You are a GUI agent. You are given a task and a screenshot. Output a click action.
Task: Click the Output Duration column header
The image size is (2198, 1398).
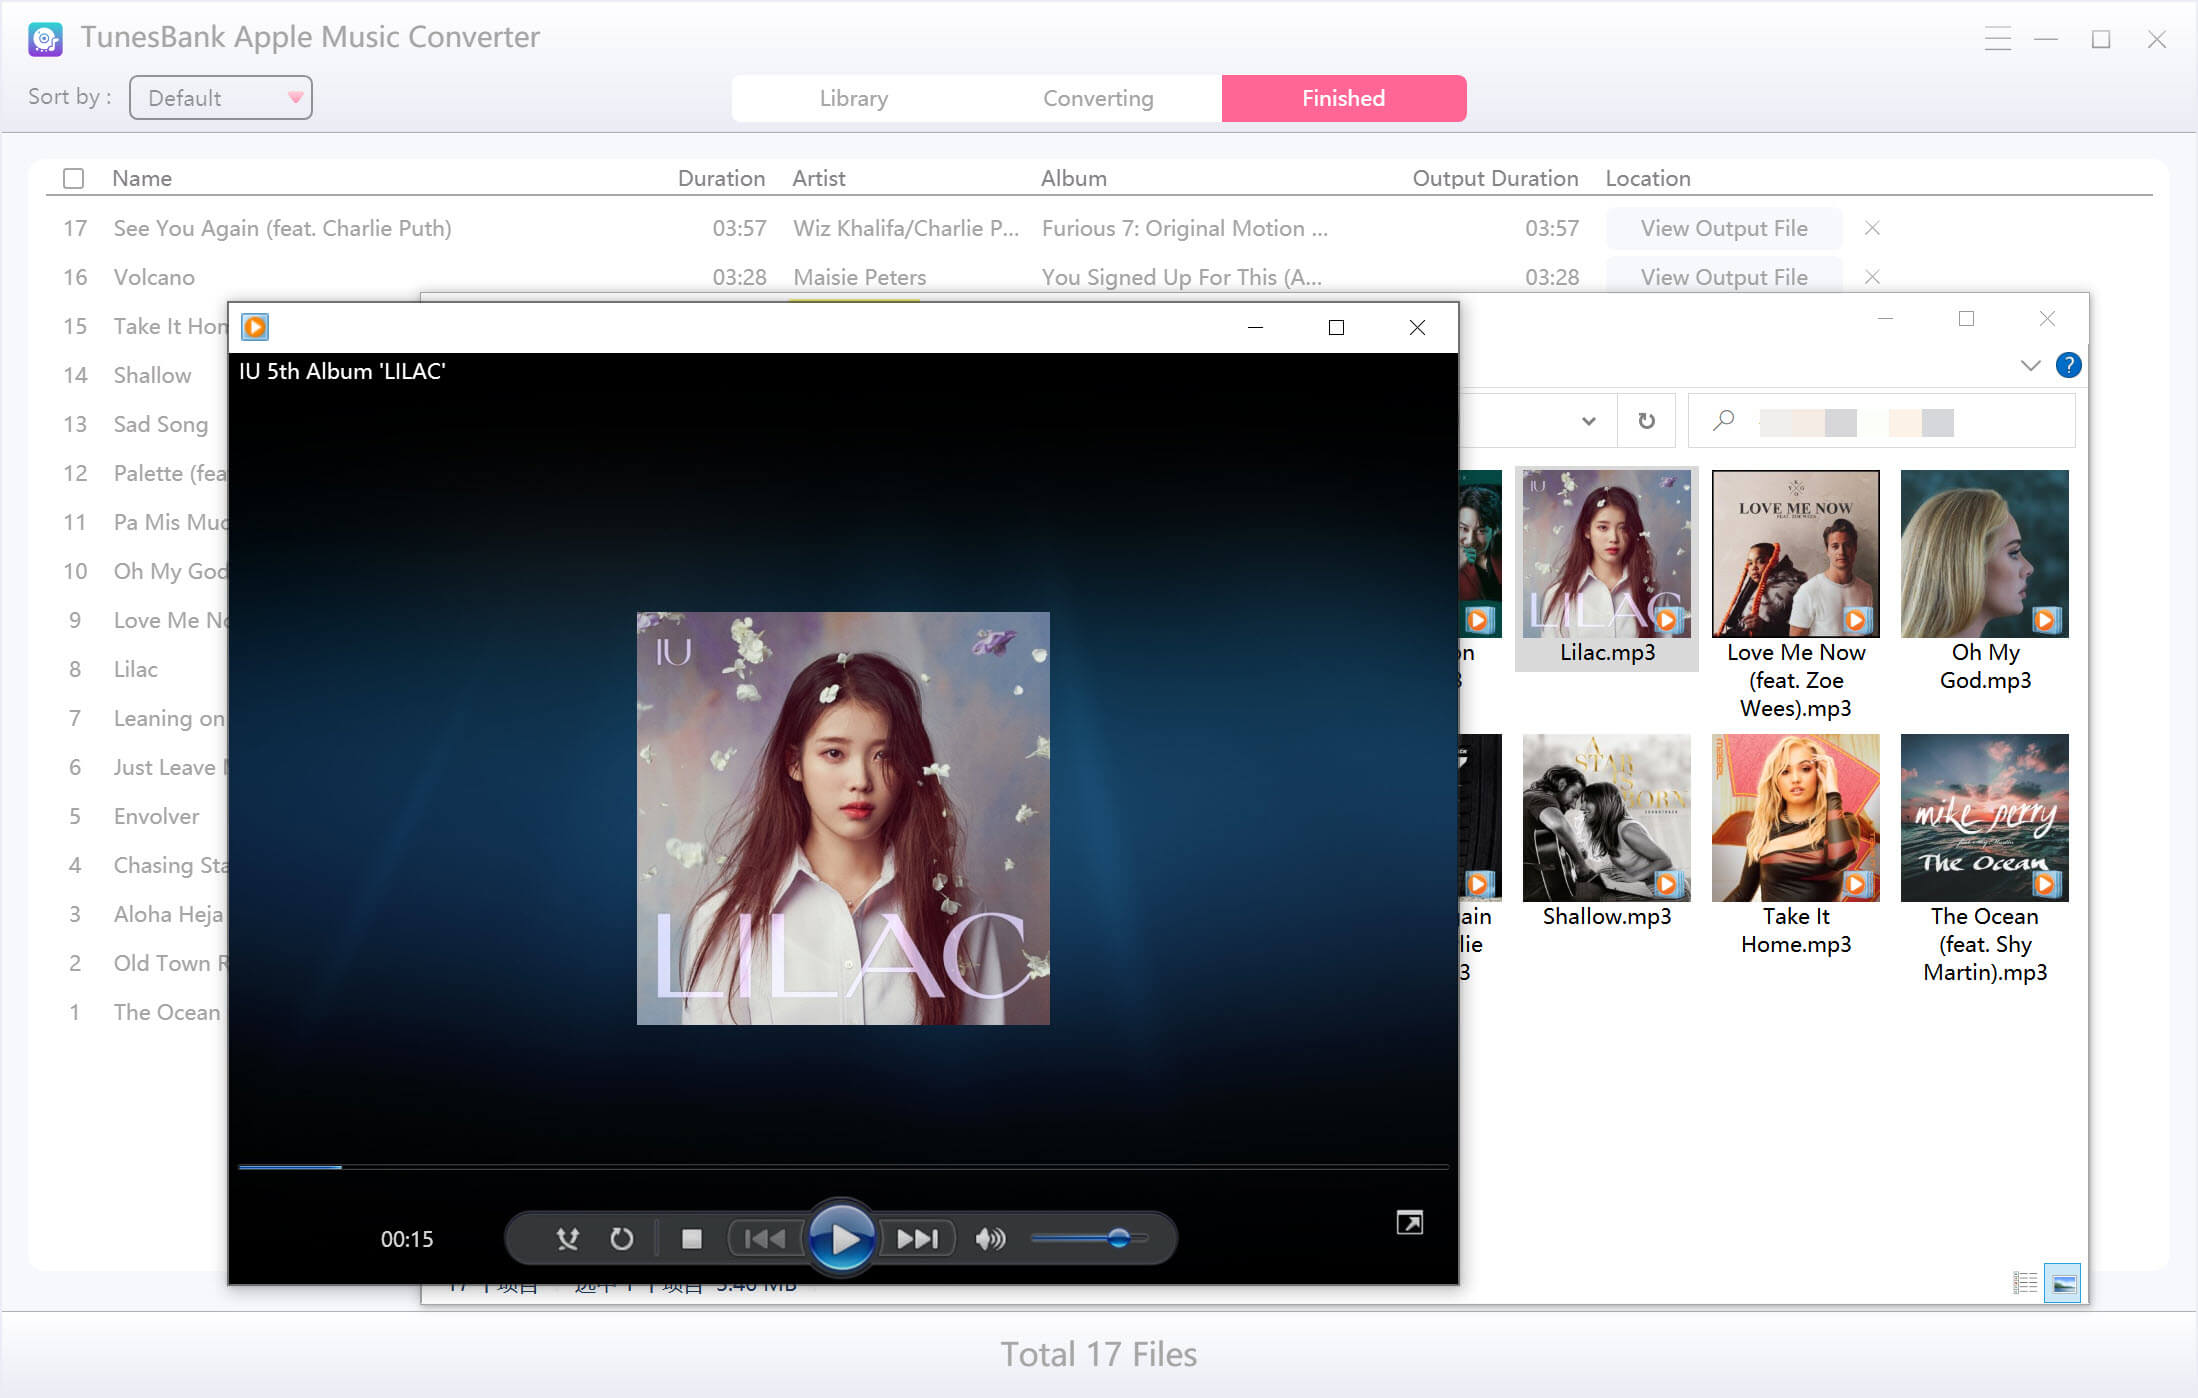coord(1495,178)
